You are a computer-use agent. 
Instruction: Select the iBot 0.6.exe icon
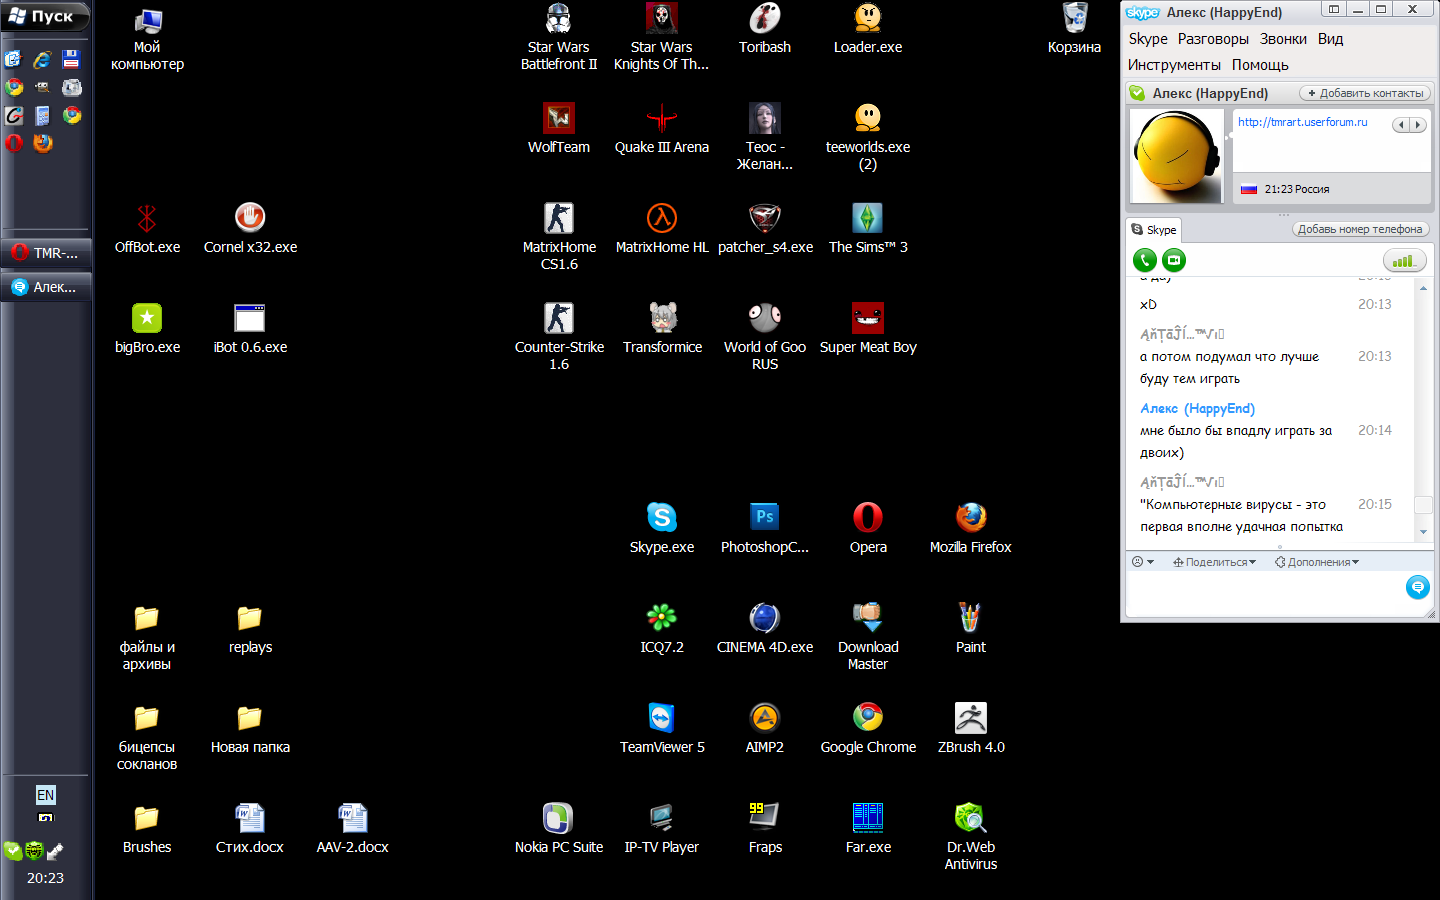[250, 329]
